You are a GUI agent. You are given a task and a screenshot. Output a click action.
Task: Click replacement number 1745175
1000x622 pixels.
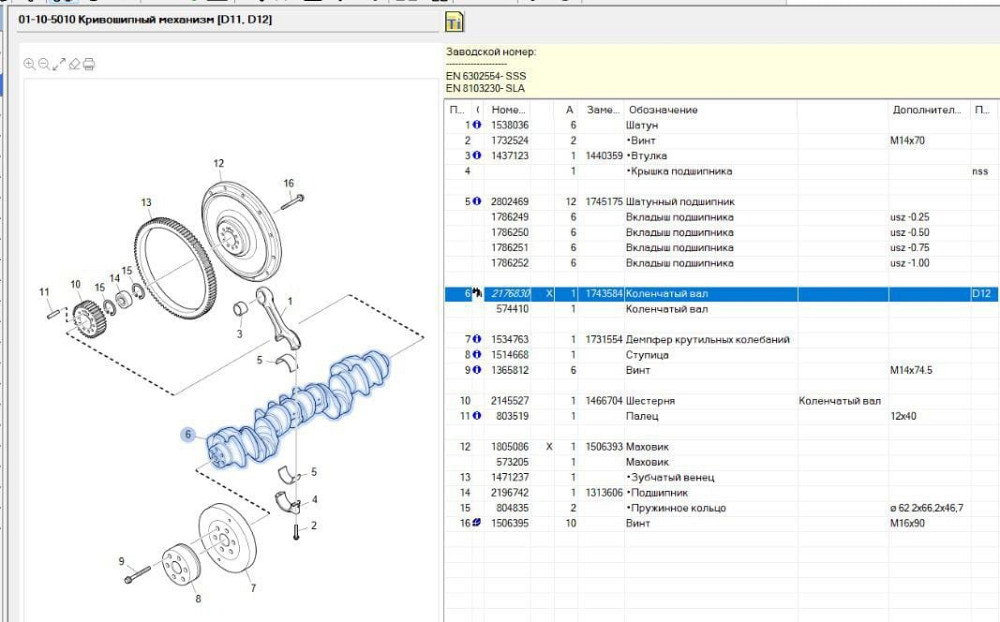604,202
